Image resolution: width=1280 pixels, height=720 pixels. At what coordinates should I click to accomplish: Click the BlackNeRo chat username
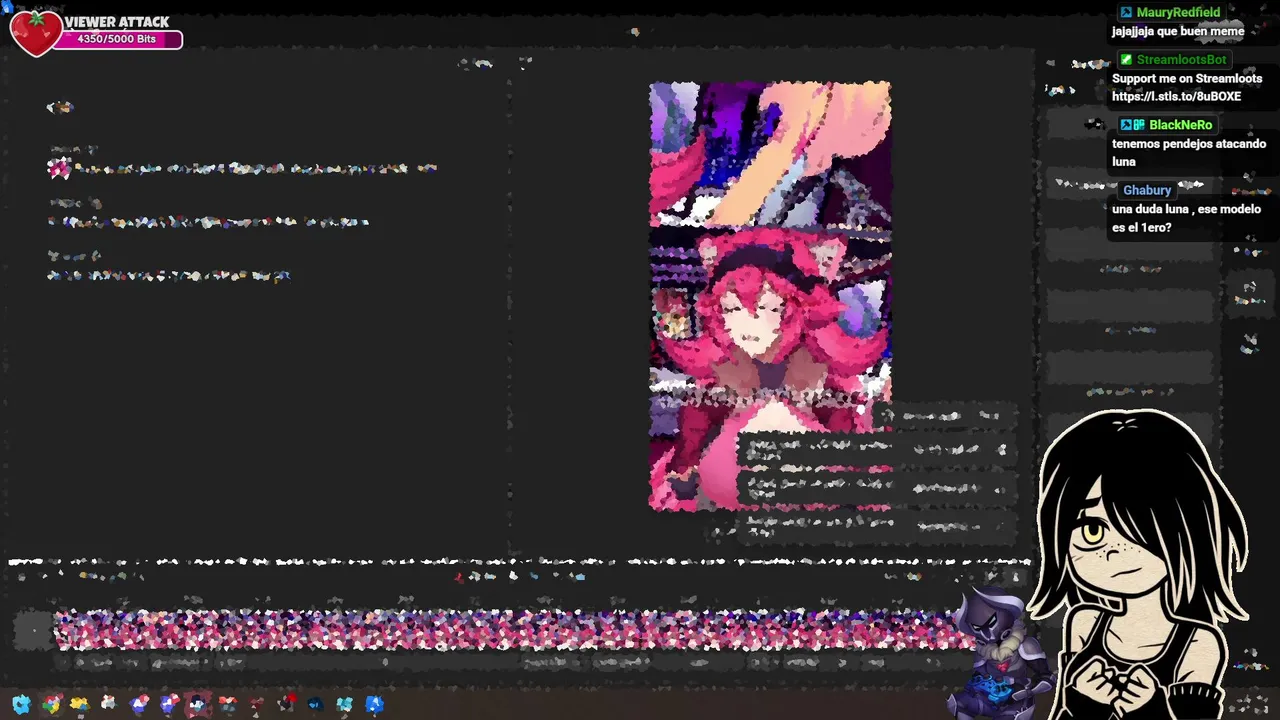pyautogui.click(x=1180, y=125)
